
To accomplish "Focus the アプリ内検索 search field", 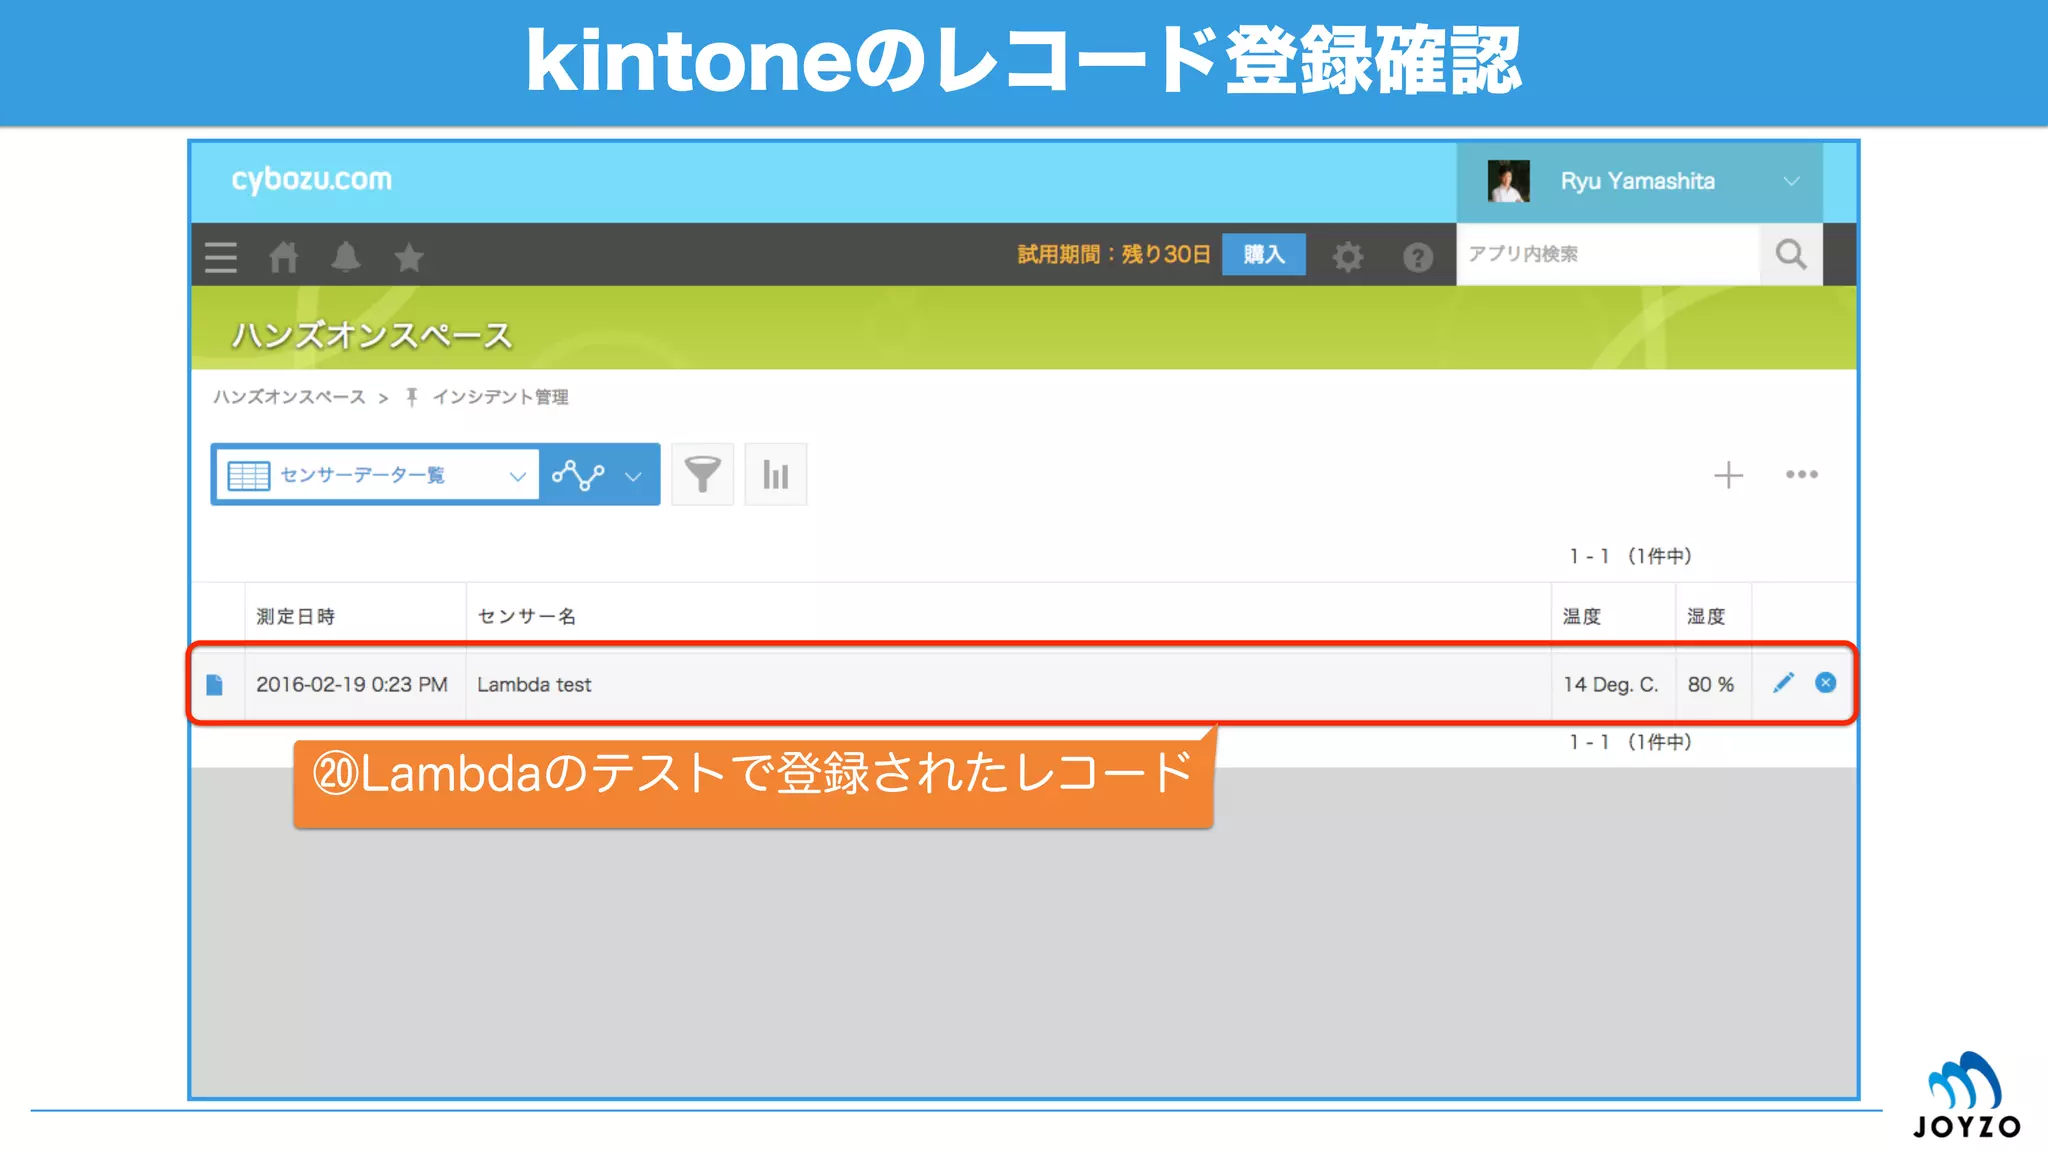I will coord(1608,254).
